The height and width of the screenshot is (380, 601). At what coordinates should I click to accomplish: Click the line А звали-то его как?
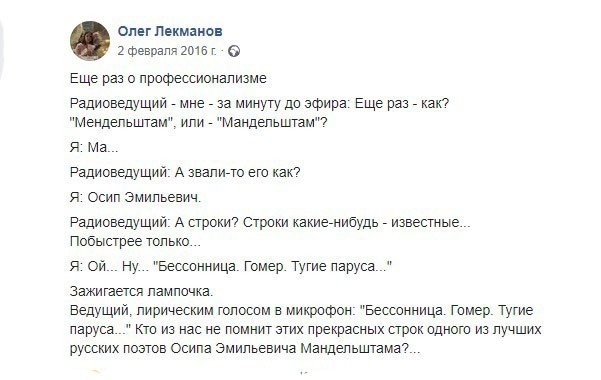185,172
